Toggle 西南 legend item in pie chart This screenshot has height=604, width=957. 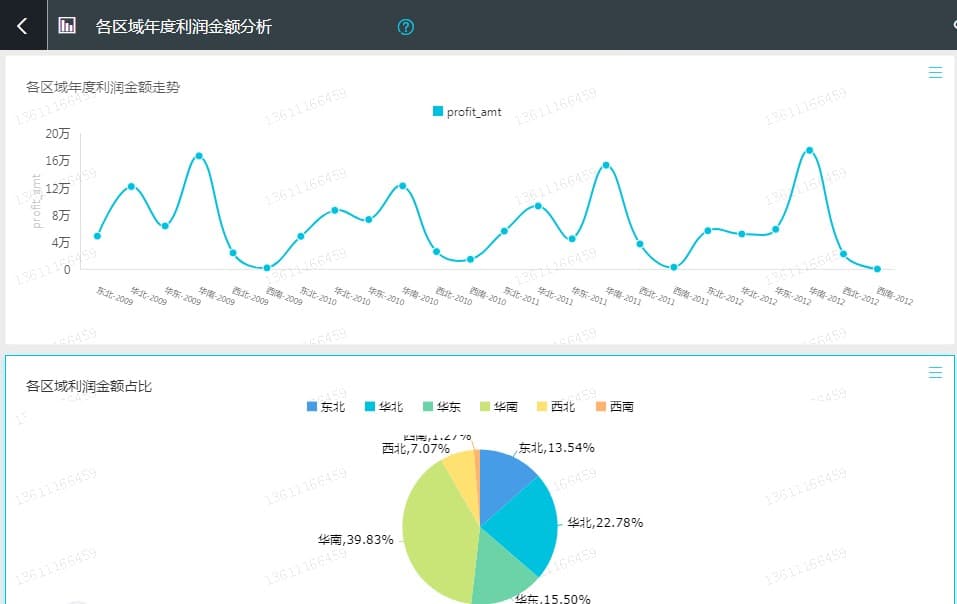coord(614,406)
